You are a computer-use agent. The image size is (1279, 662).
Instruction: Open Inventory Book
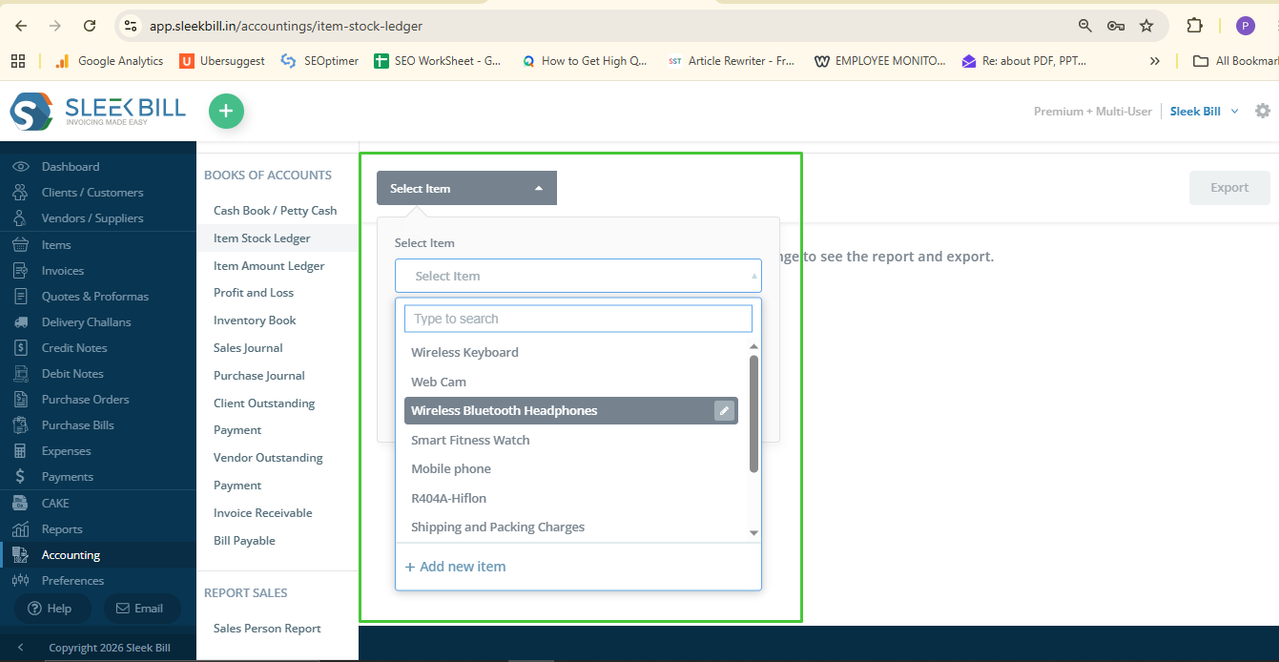pyautogui.click(x=255, y=320)
